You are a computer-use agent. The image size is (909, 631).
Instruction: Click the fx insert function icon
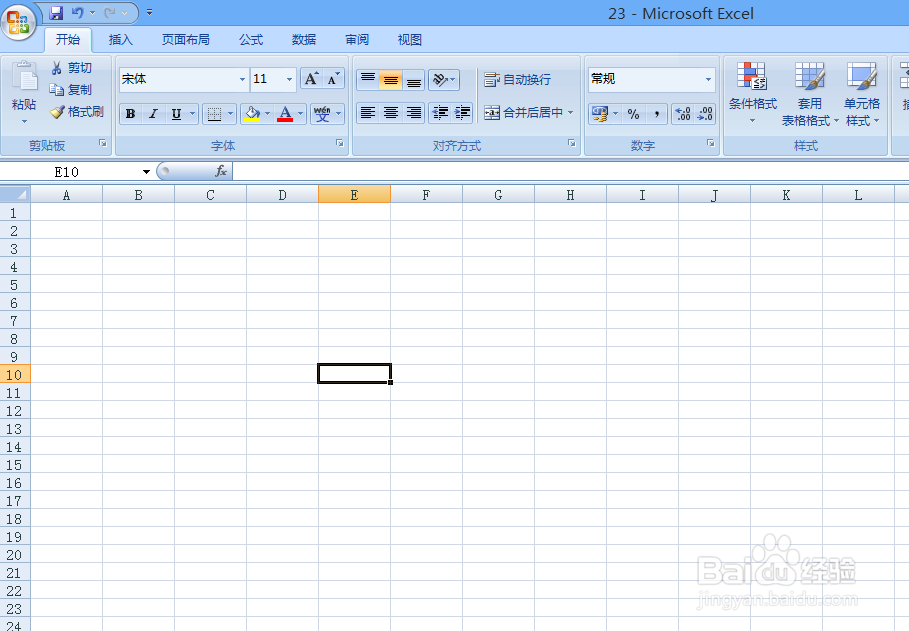pyautogui.click(x=221, y=171)
